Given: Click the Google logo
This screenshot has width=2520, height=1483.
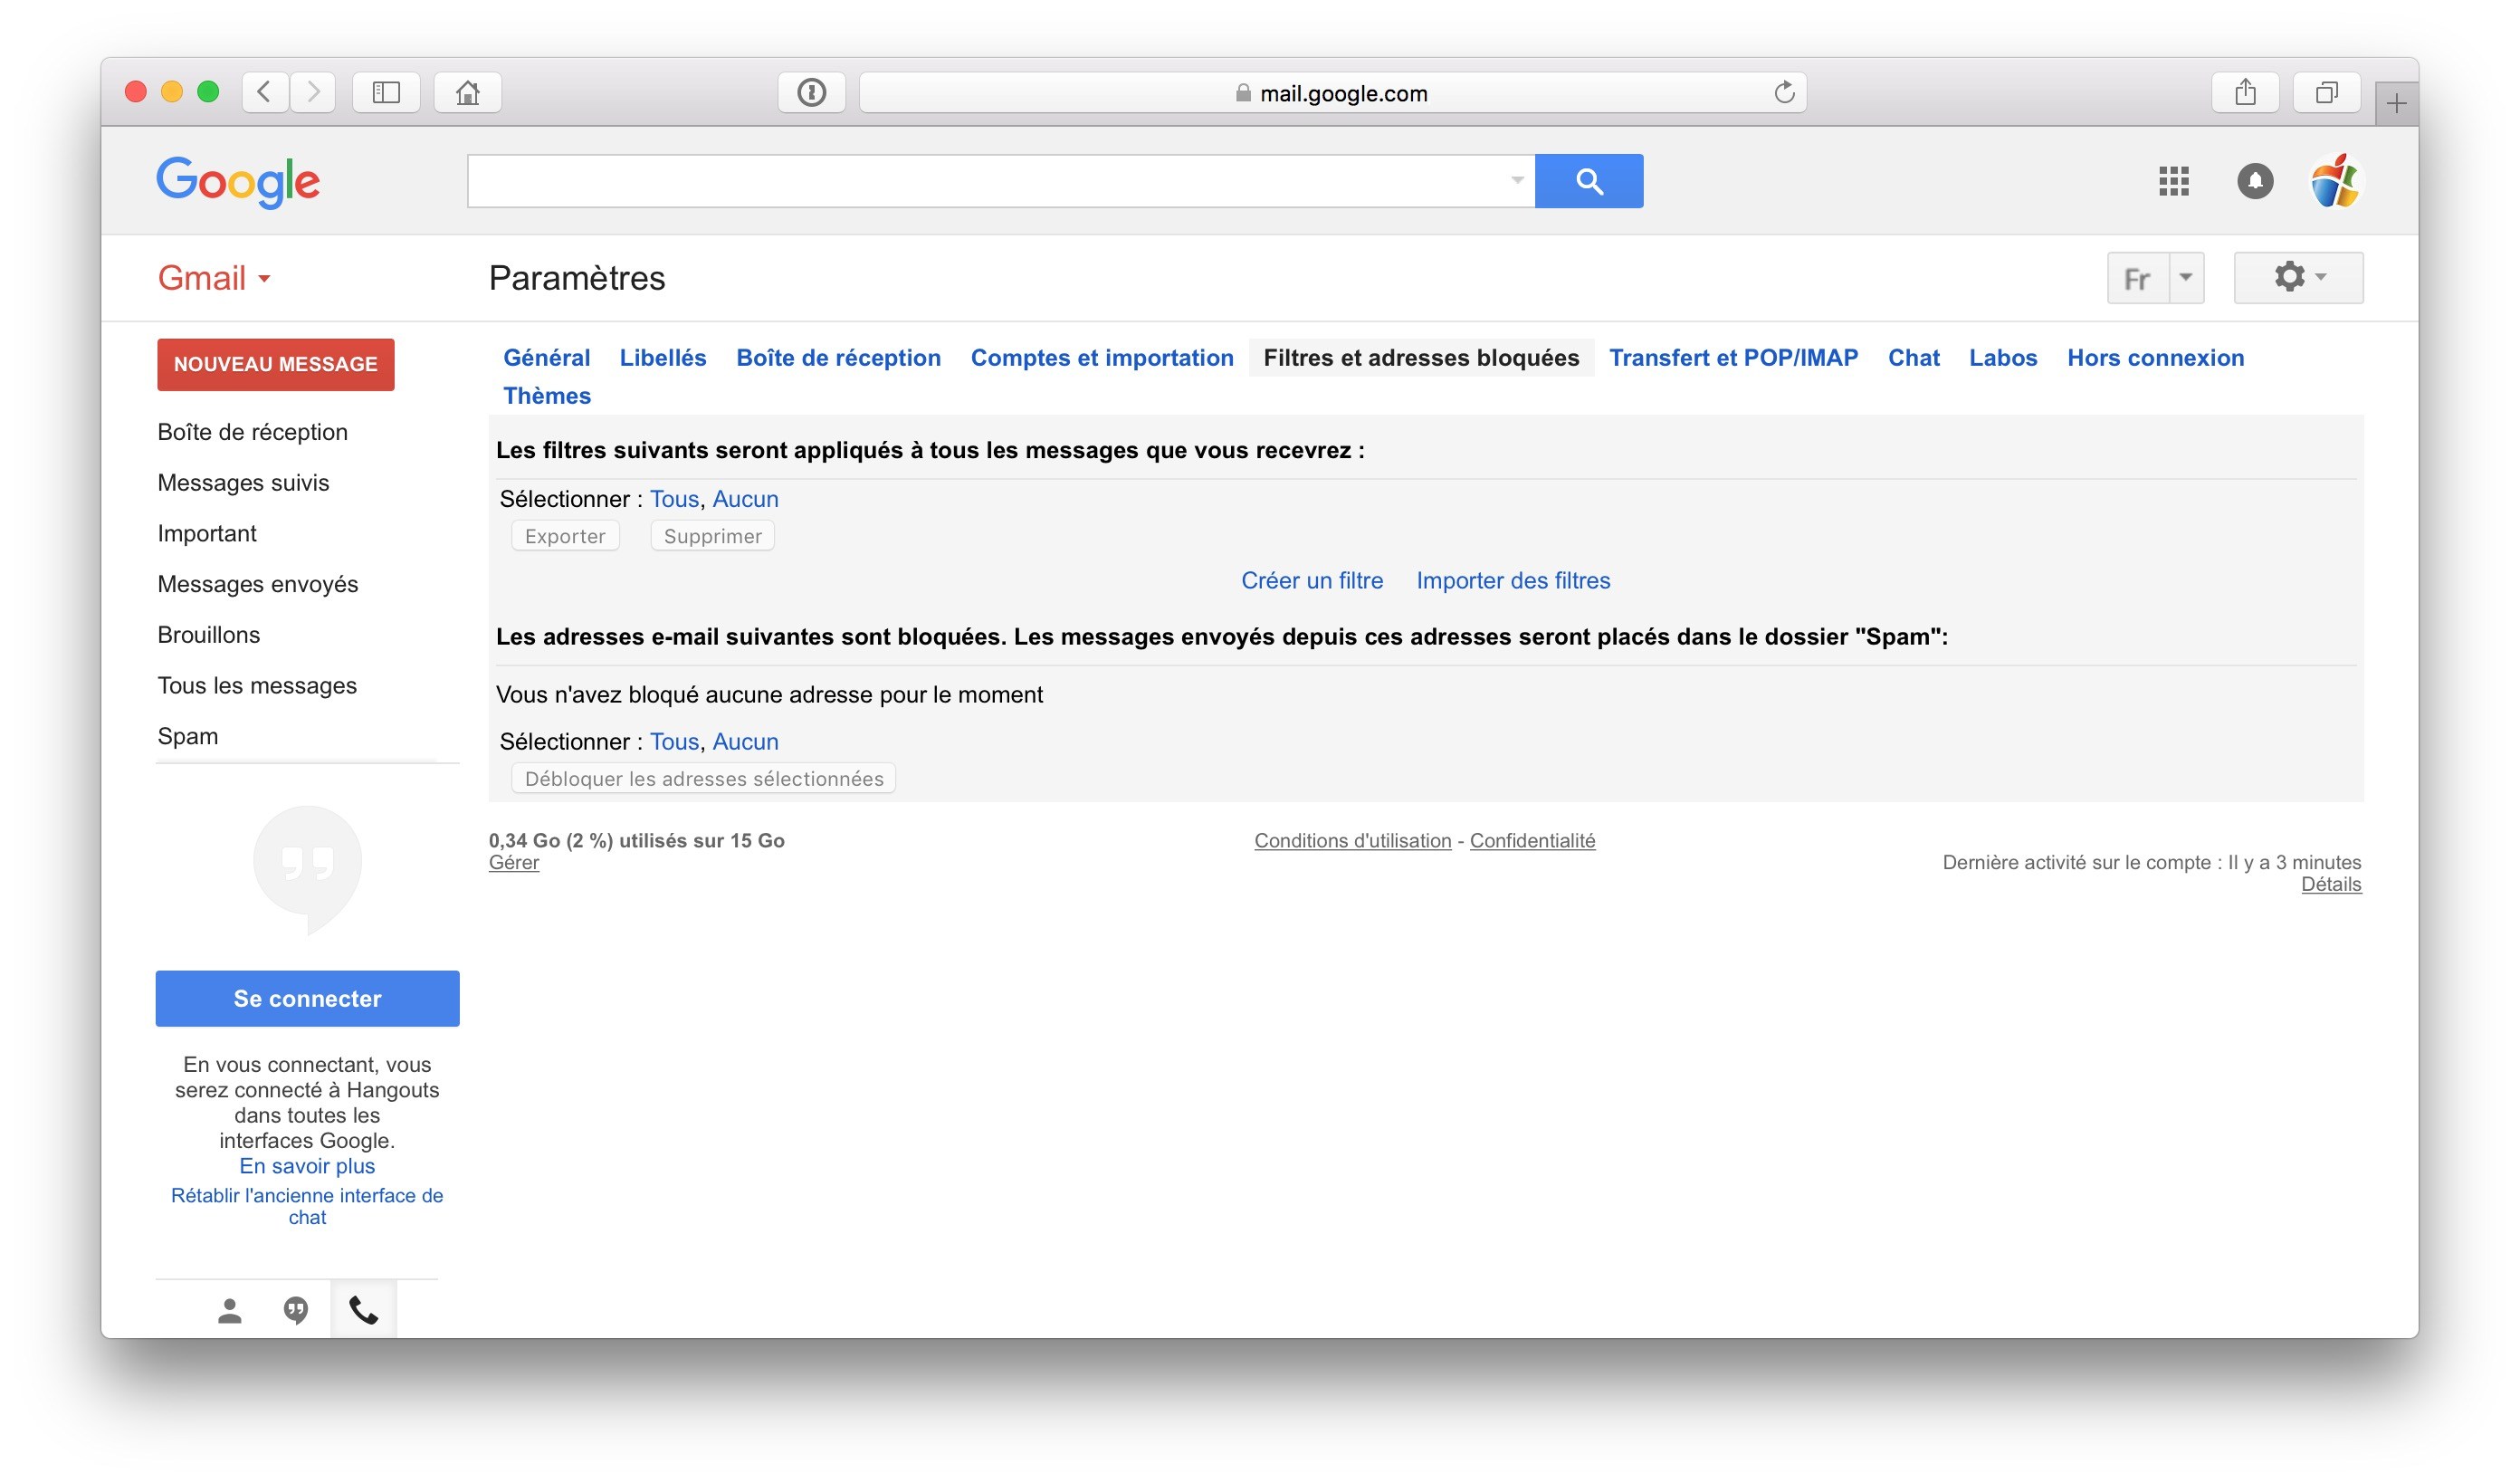Looking at the screenshot, I should click(x=238, y=182).
